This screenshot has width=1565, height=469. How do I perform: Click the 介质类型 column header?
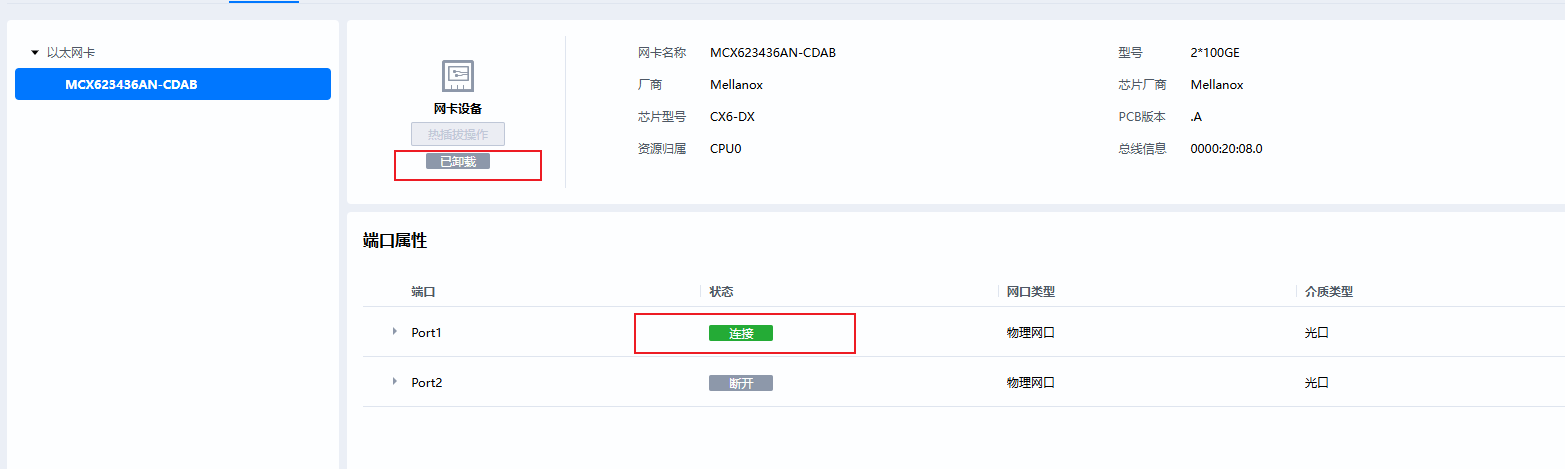(x=1329, y=292)
